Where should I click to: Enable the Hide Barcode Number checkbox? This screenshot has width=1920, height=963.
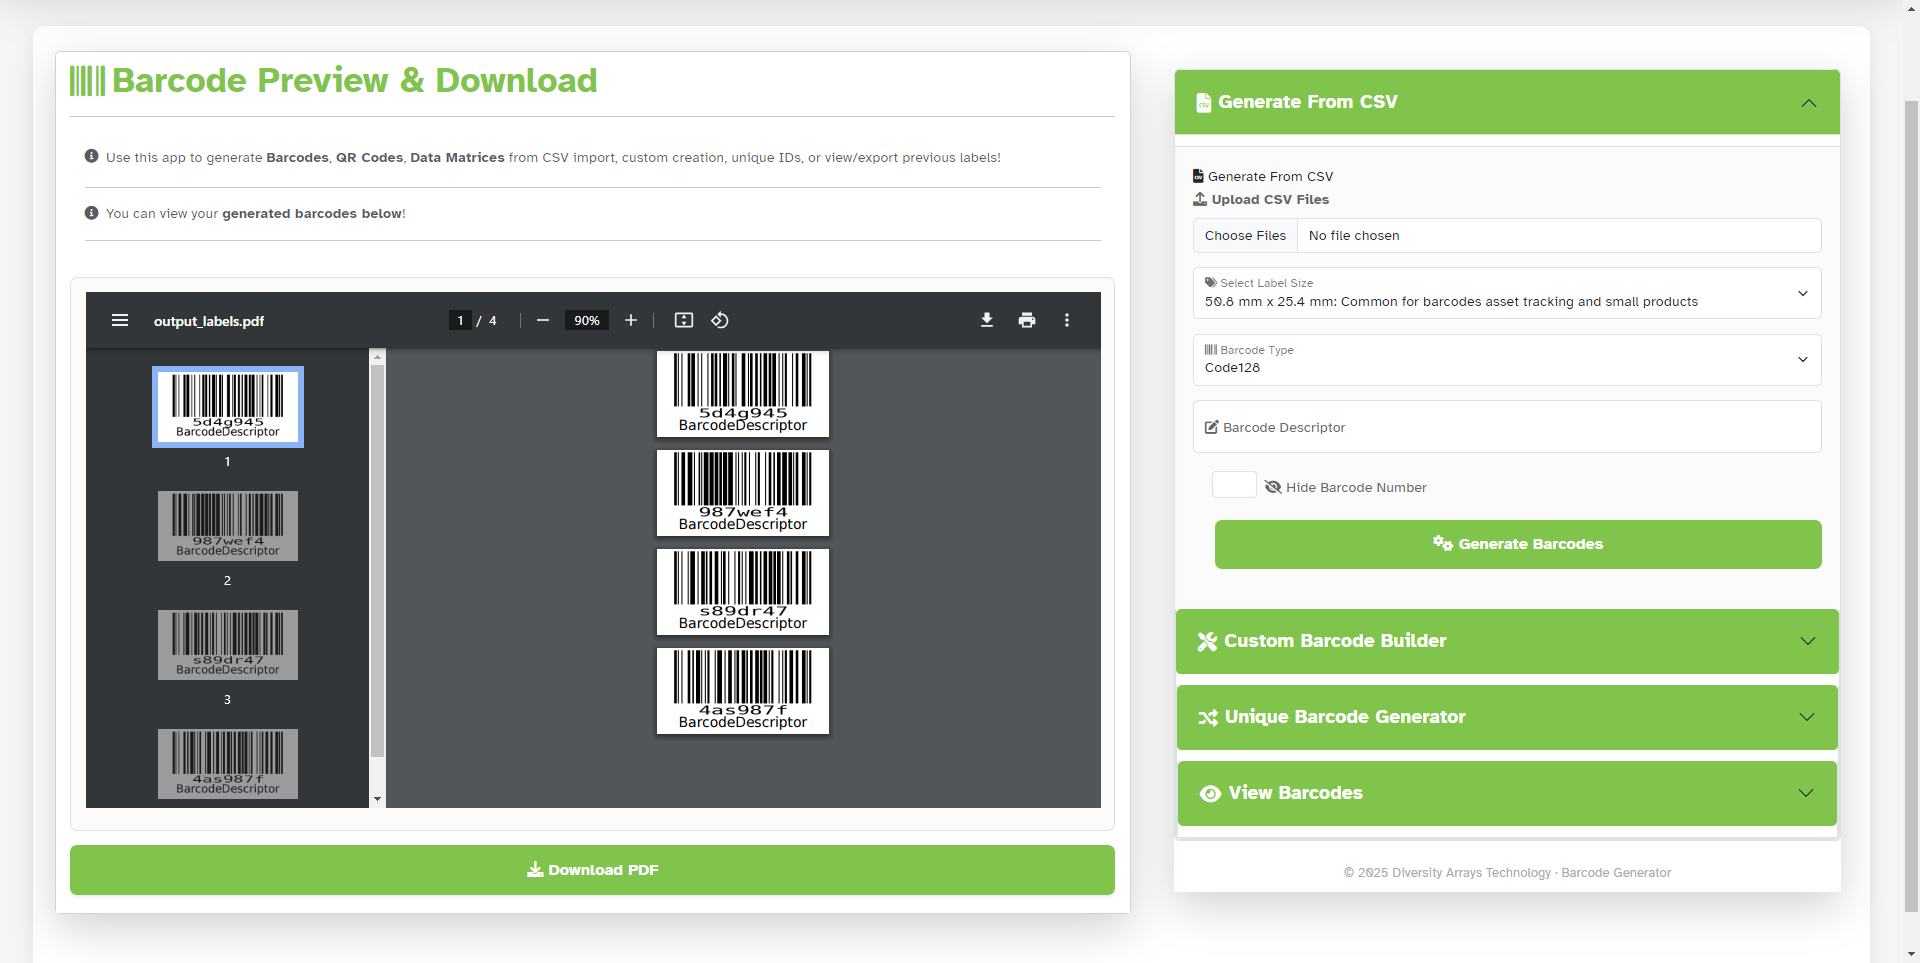pyautogui.click(x=1234, y=486)
